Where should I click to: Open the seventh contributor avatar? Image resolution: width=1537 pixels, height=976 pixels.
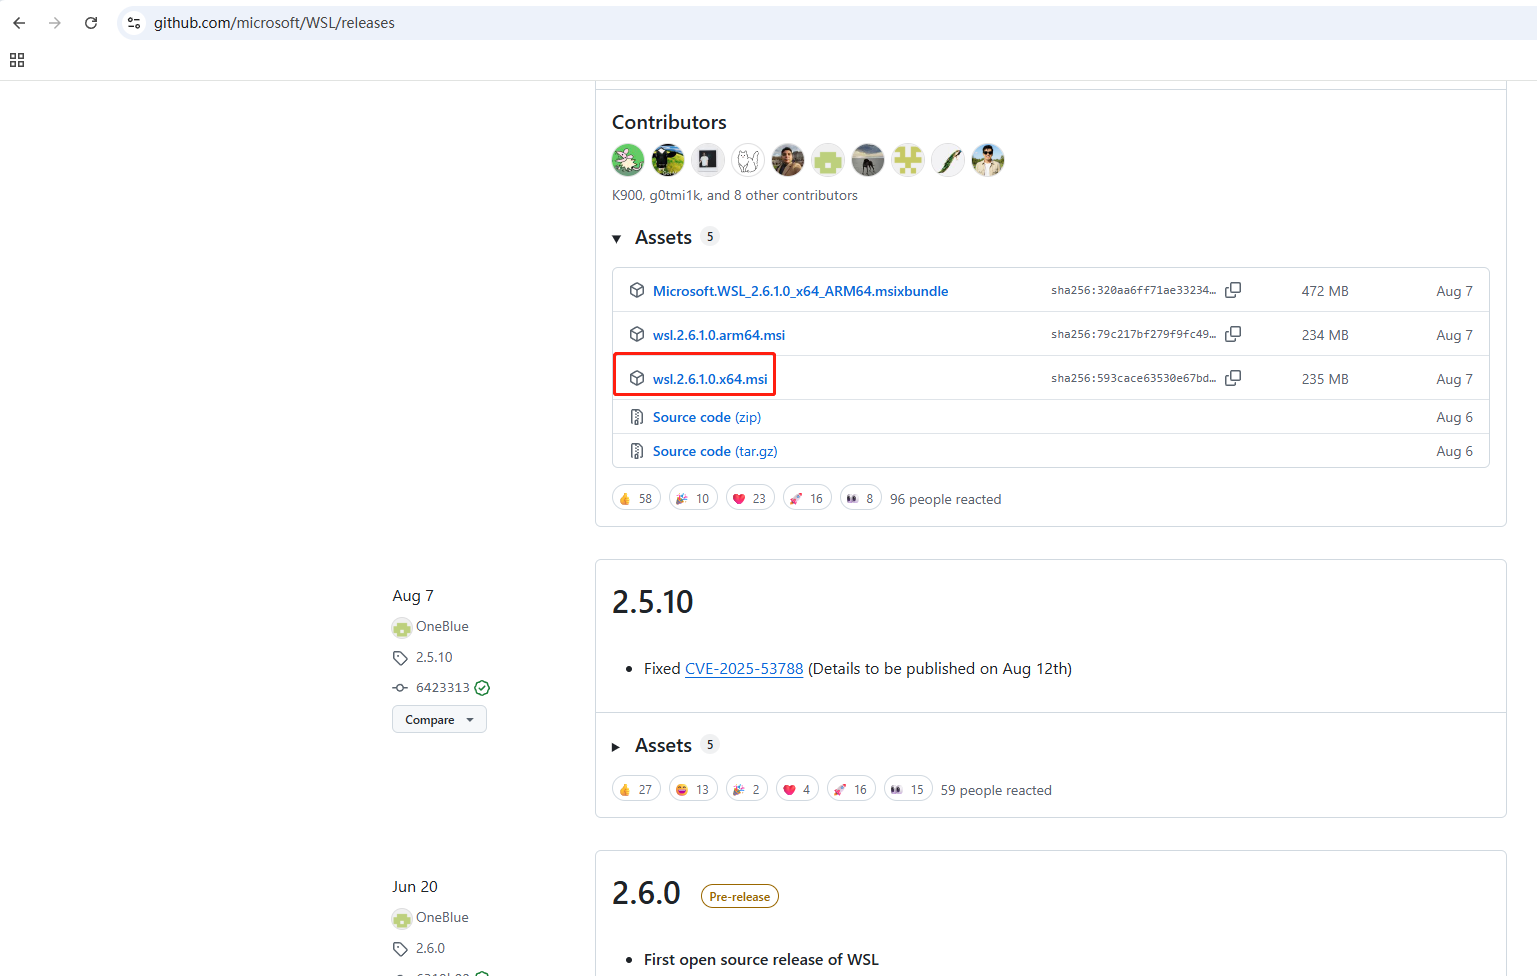pyautogui.click(x=868, y=160)
